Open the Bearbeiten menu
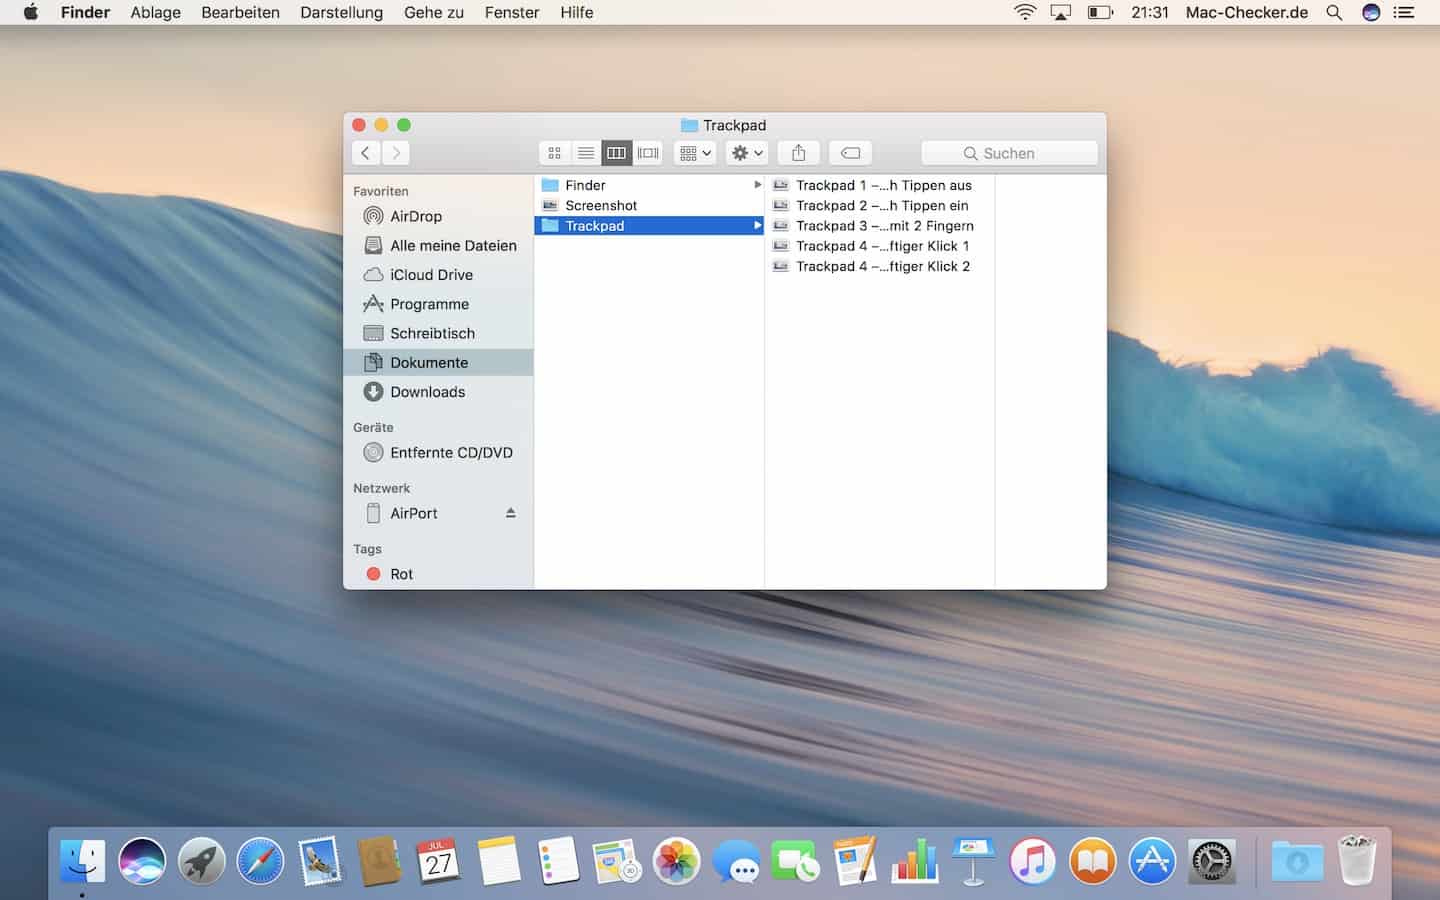Image resolution: width=1440 pixels, height=900 pixels. 240,12
